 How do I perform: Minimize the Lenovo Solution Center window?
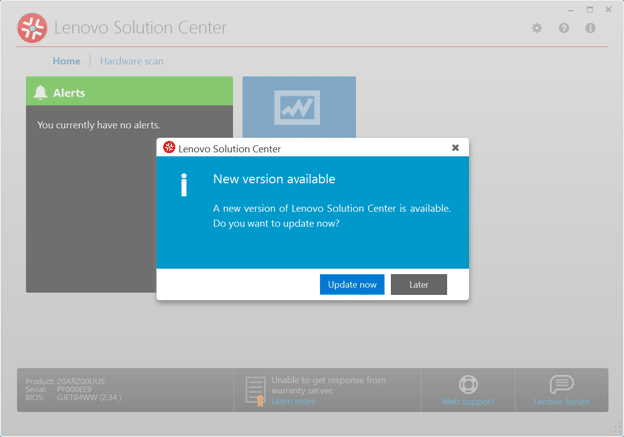click(x=571, y=10)
